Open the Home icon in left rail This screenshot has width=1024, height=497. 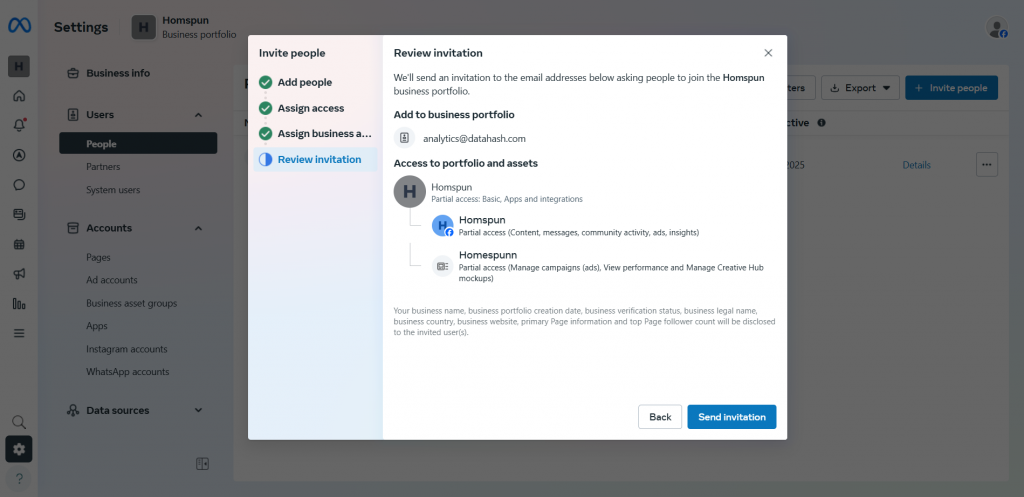(19, 96)
